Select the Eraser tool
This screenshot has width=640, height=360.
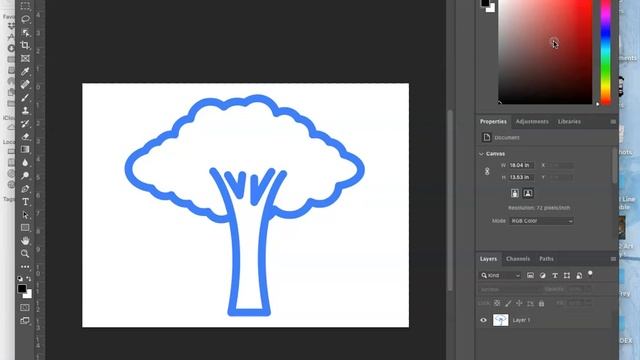pos(25,137)
